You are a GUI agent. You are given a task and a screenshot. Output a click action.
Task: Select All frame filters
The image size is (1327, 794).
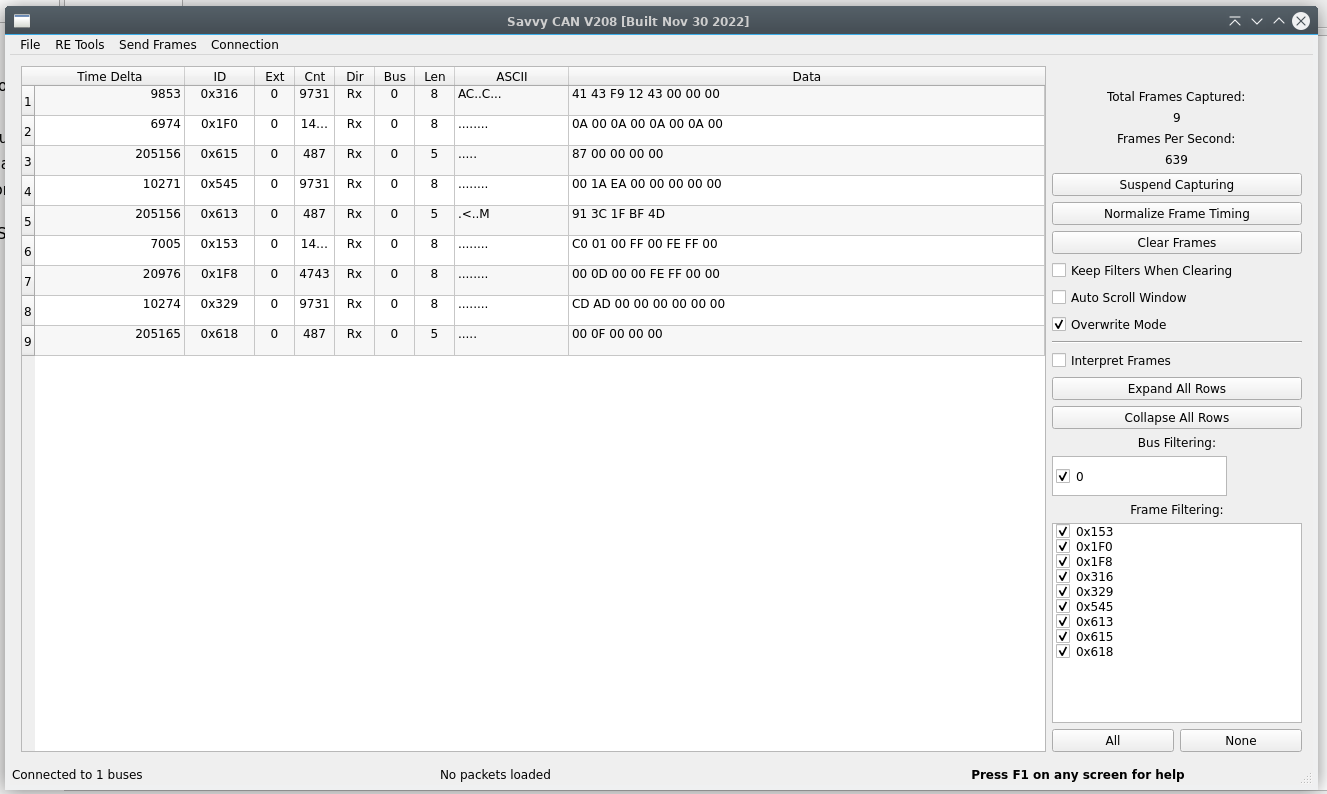[1112, 741]
